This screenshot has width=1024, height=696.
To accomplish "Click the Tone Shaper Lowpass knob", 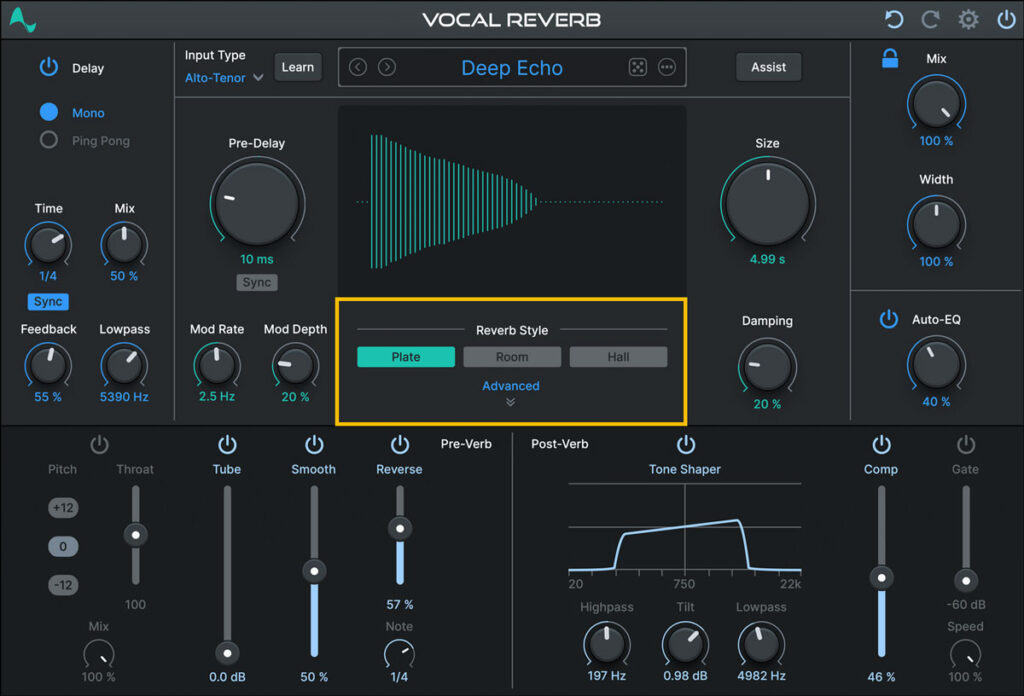I will 761,644.
